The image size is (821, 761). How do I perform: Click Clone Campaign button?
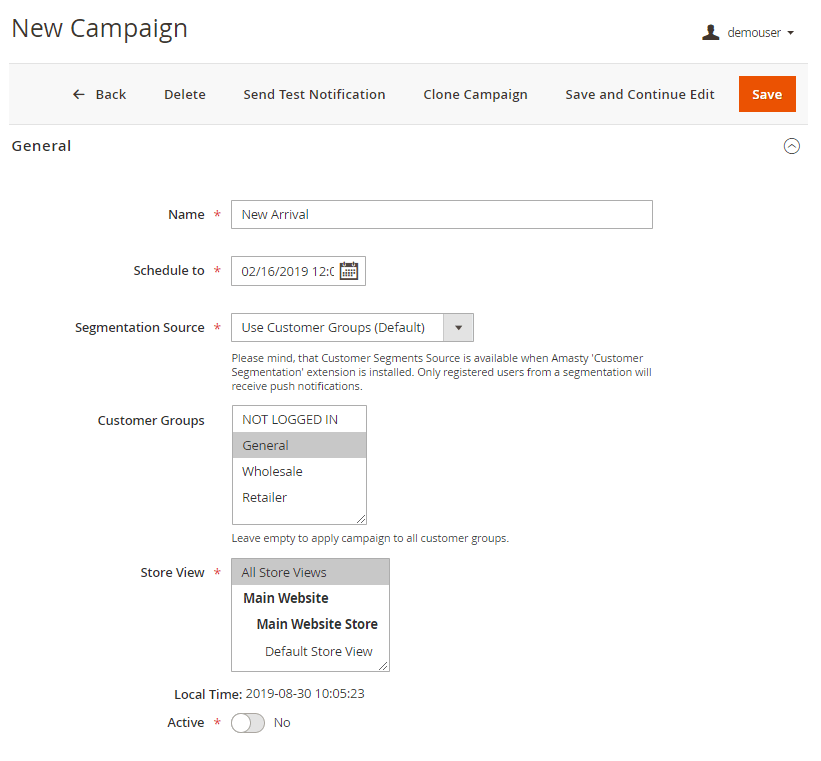[475, 94]
